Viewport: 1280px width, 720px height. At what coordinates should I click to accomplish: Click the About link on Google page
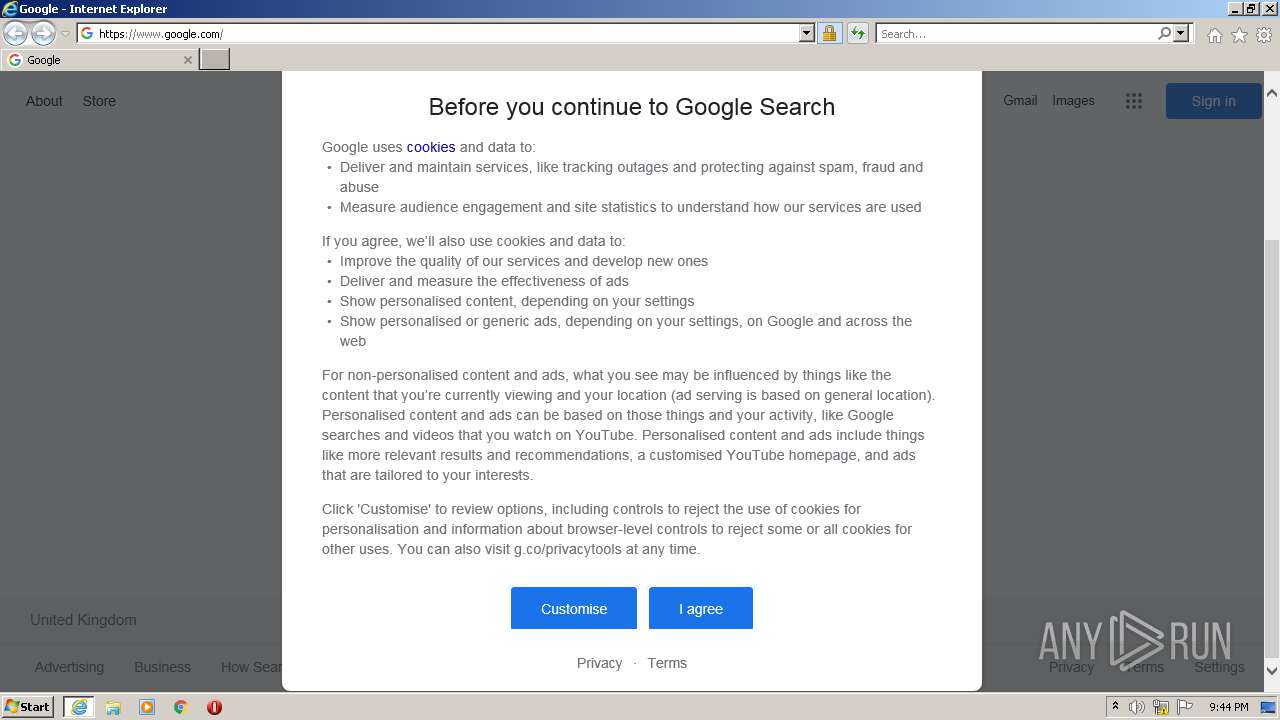44,101
